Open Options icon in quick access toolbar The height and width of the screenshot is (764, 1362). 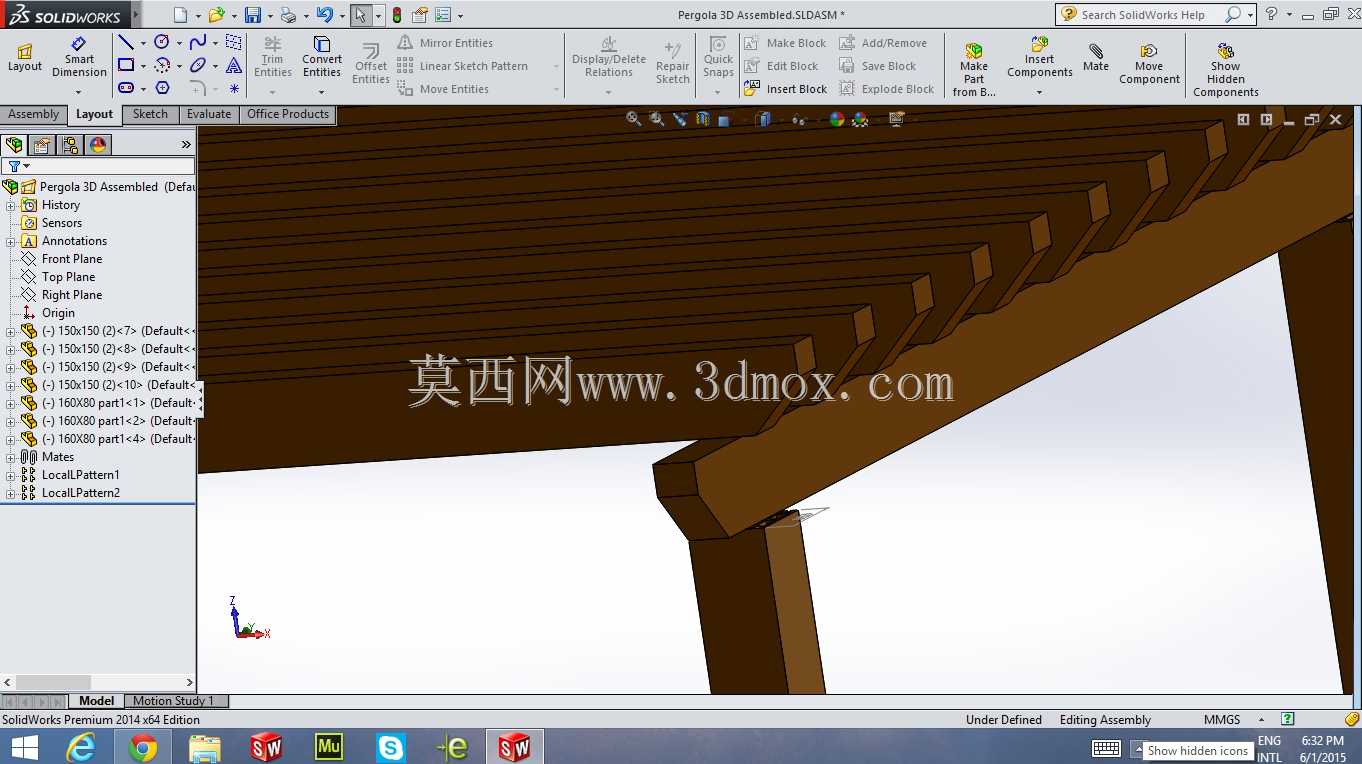pos(442,15)
